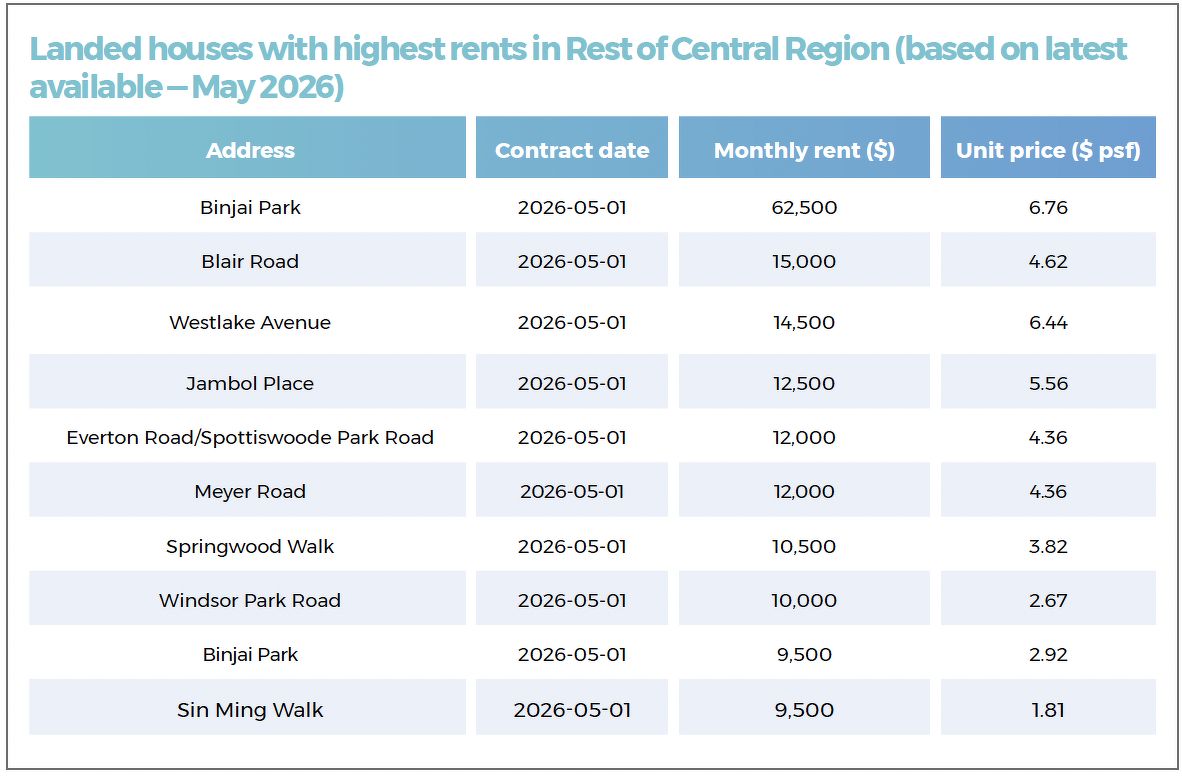Click the 15,000 monthly rent value
Image resolution: width=1182 pixels, height=776 pixels.
tap(804, 261)
